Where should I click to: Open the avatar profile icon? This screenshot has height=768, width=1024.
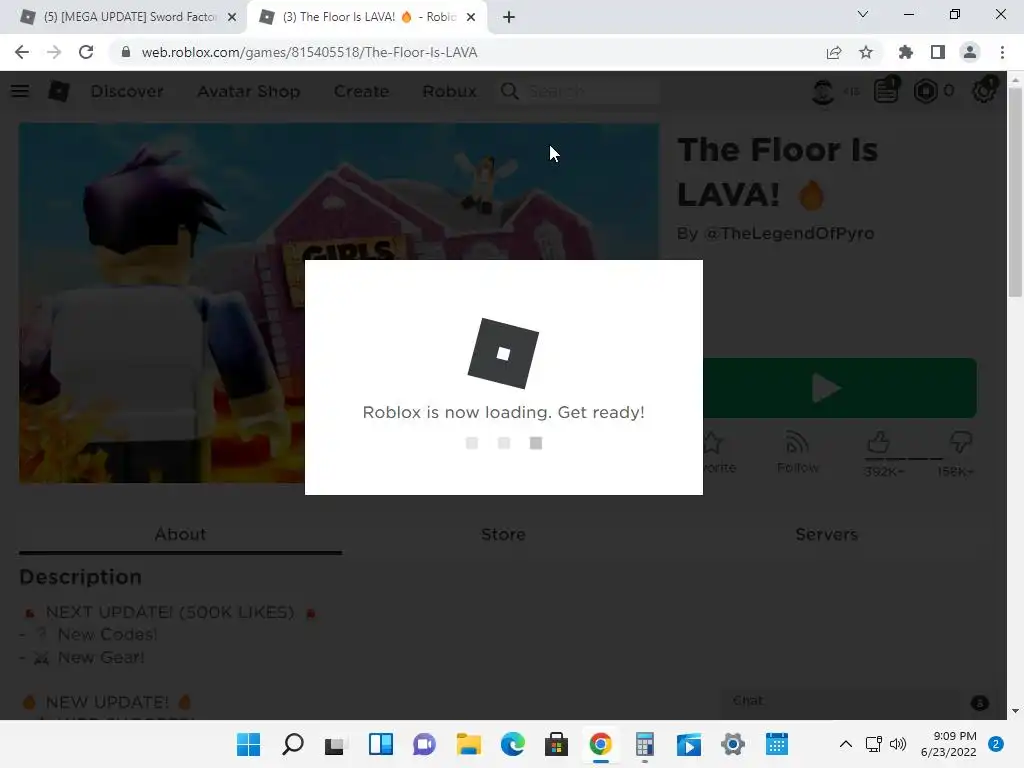click(x=823, y=91)
